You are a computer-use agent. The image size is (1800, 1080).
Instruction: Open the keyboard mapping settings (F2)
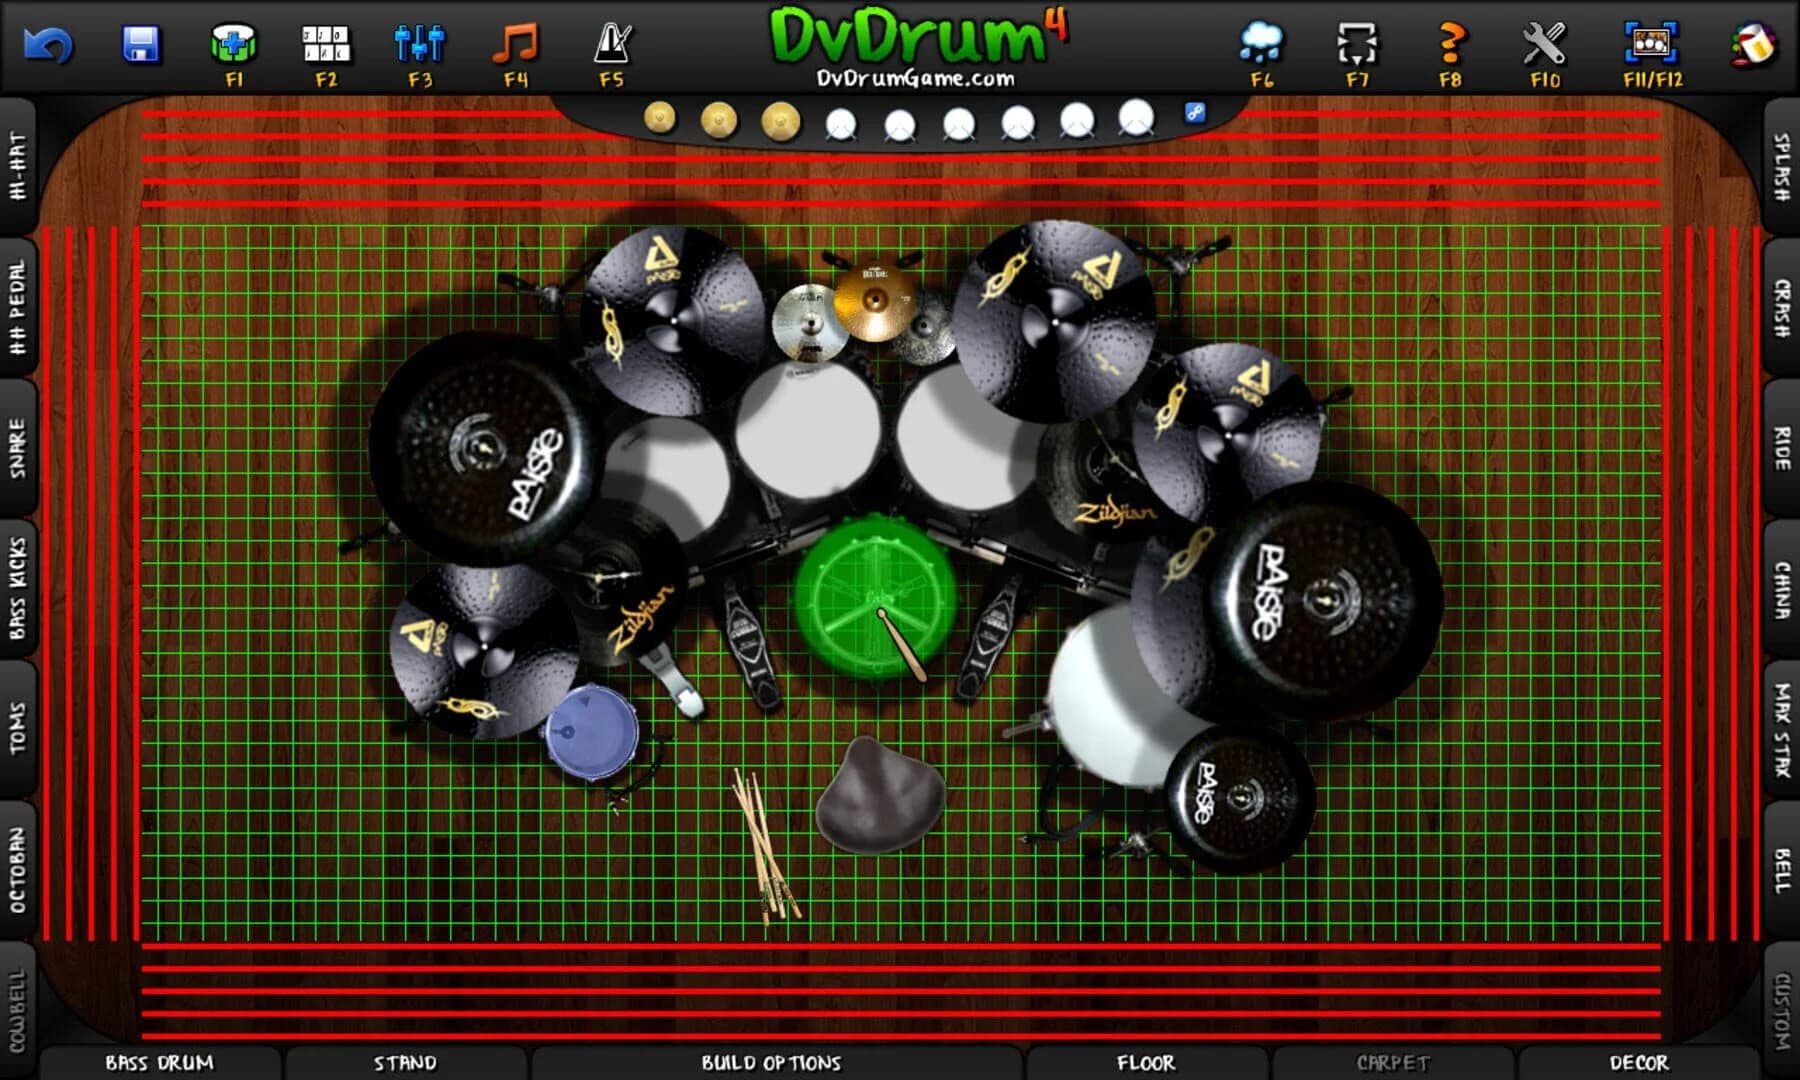point(323,42)
